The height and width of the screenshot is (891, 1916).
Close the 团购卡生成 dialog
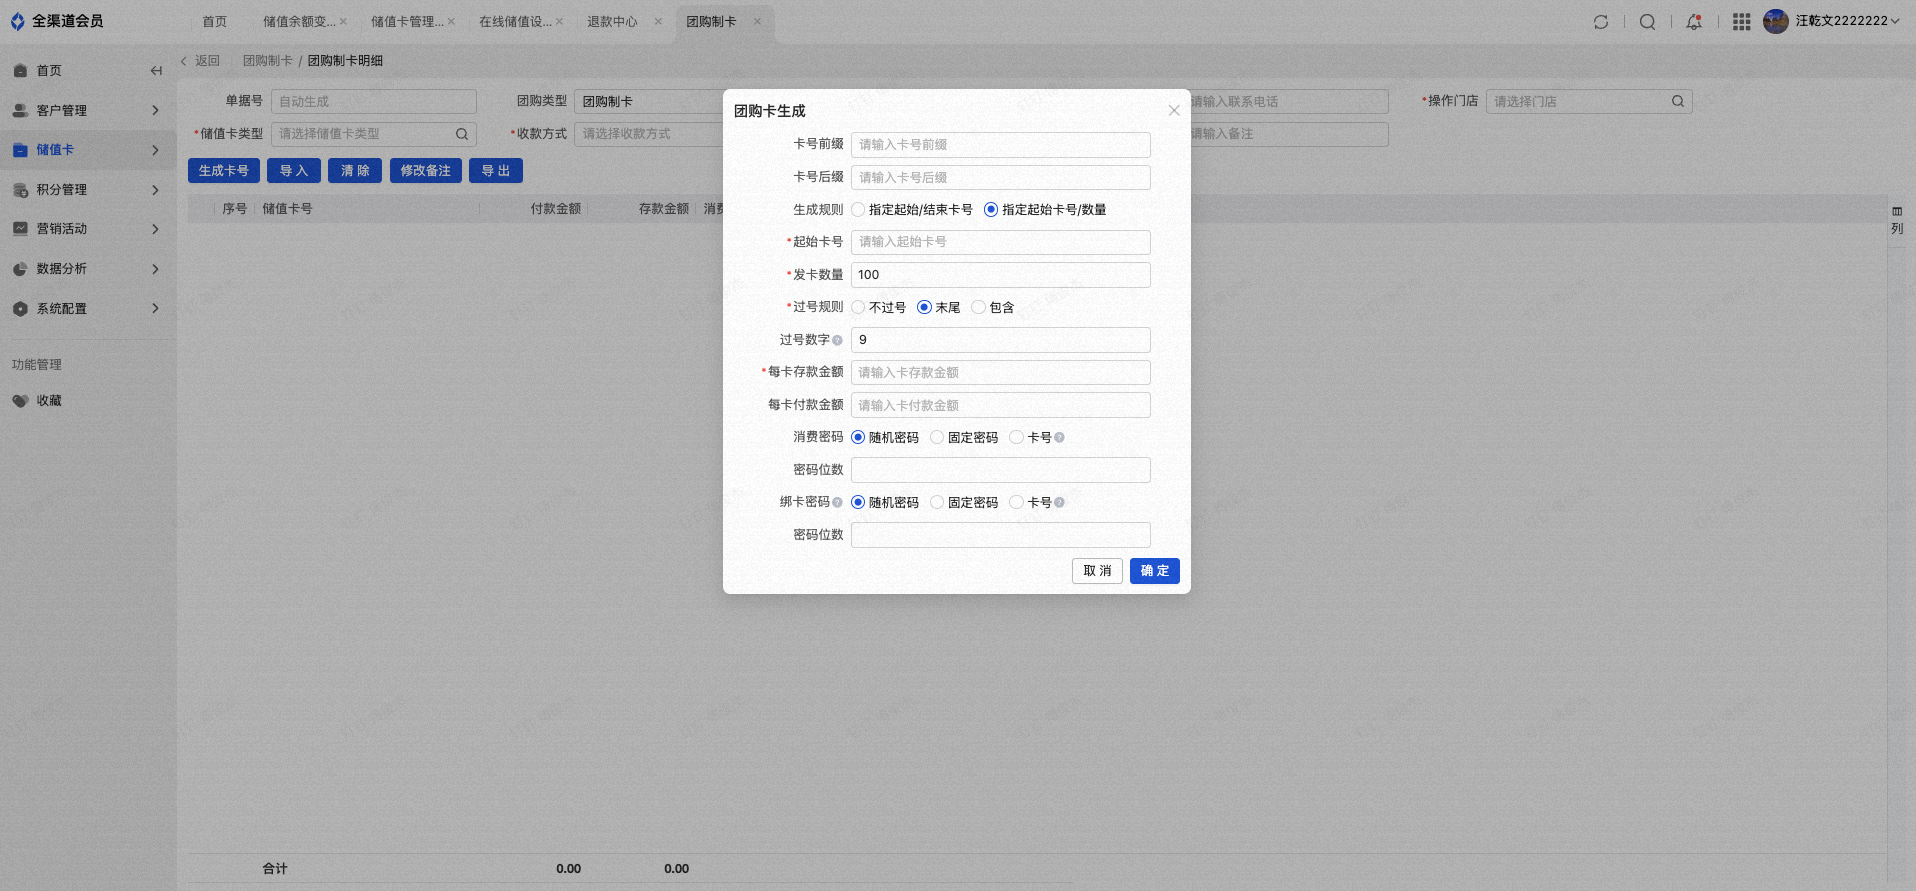point(1174,110)
